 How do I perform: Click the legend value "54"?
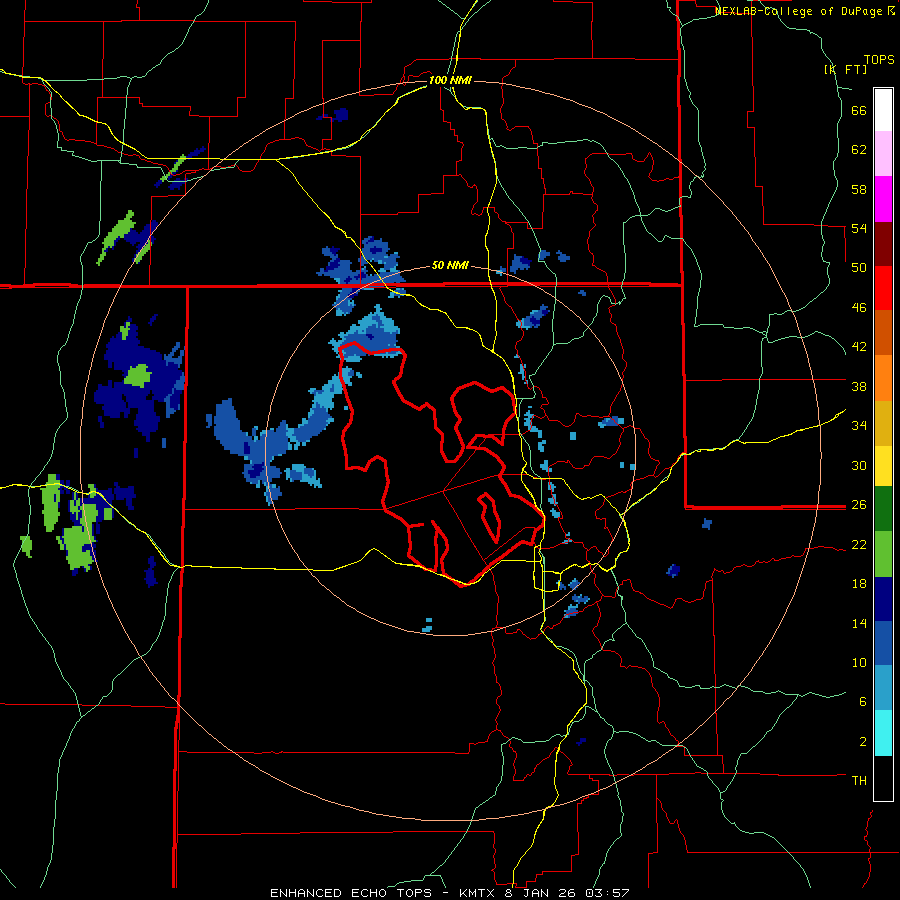859,228
